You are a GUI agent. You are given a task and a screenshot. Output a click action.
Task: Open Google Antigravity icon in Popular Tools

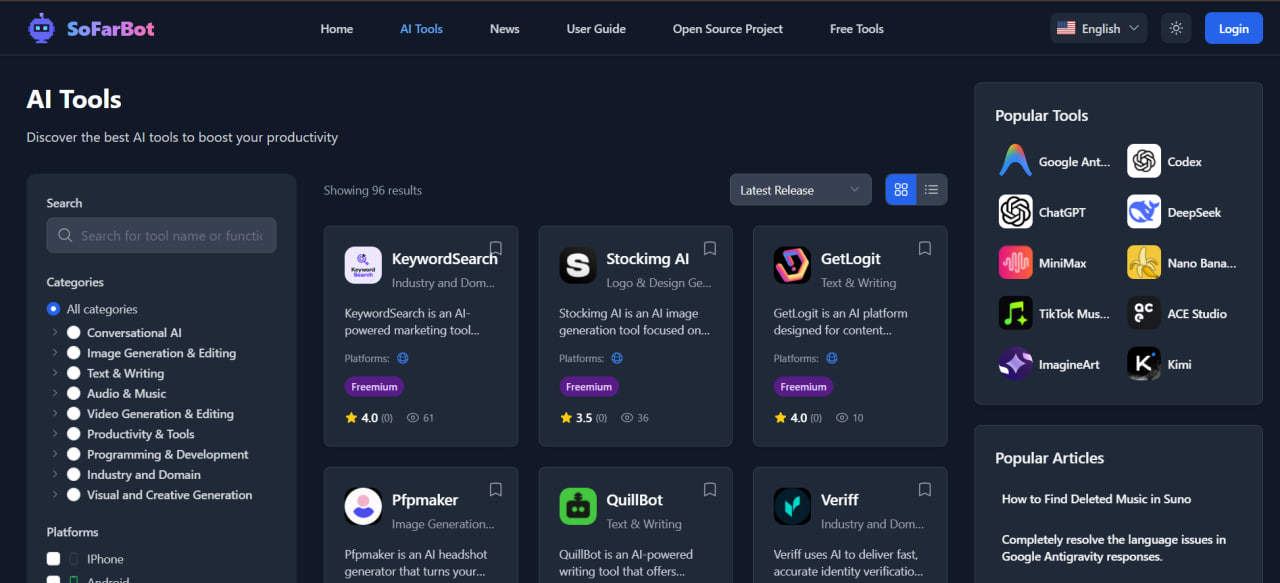pyautogui.click(x=1015, y=161)
